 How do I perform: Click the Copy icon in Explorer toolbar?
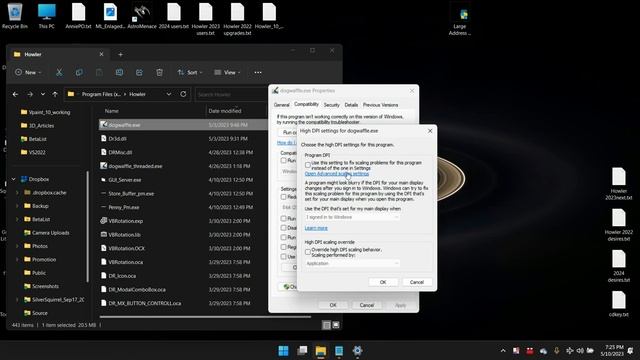click(x=79, y=72)
